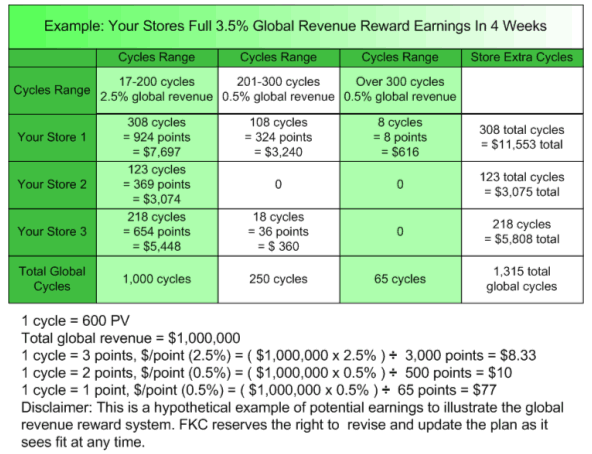This screenshot has width=592, height=454.
Task: Select the 'Your Store 3' row label
Action: 52,232
